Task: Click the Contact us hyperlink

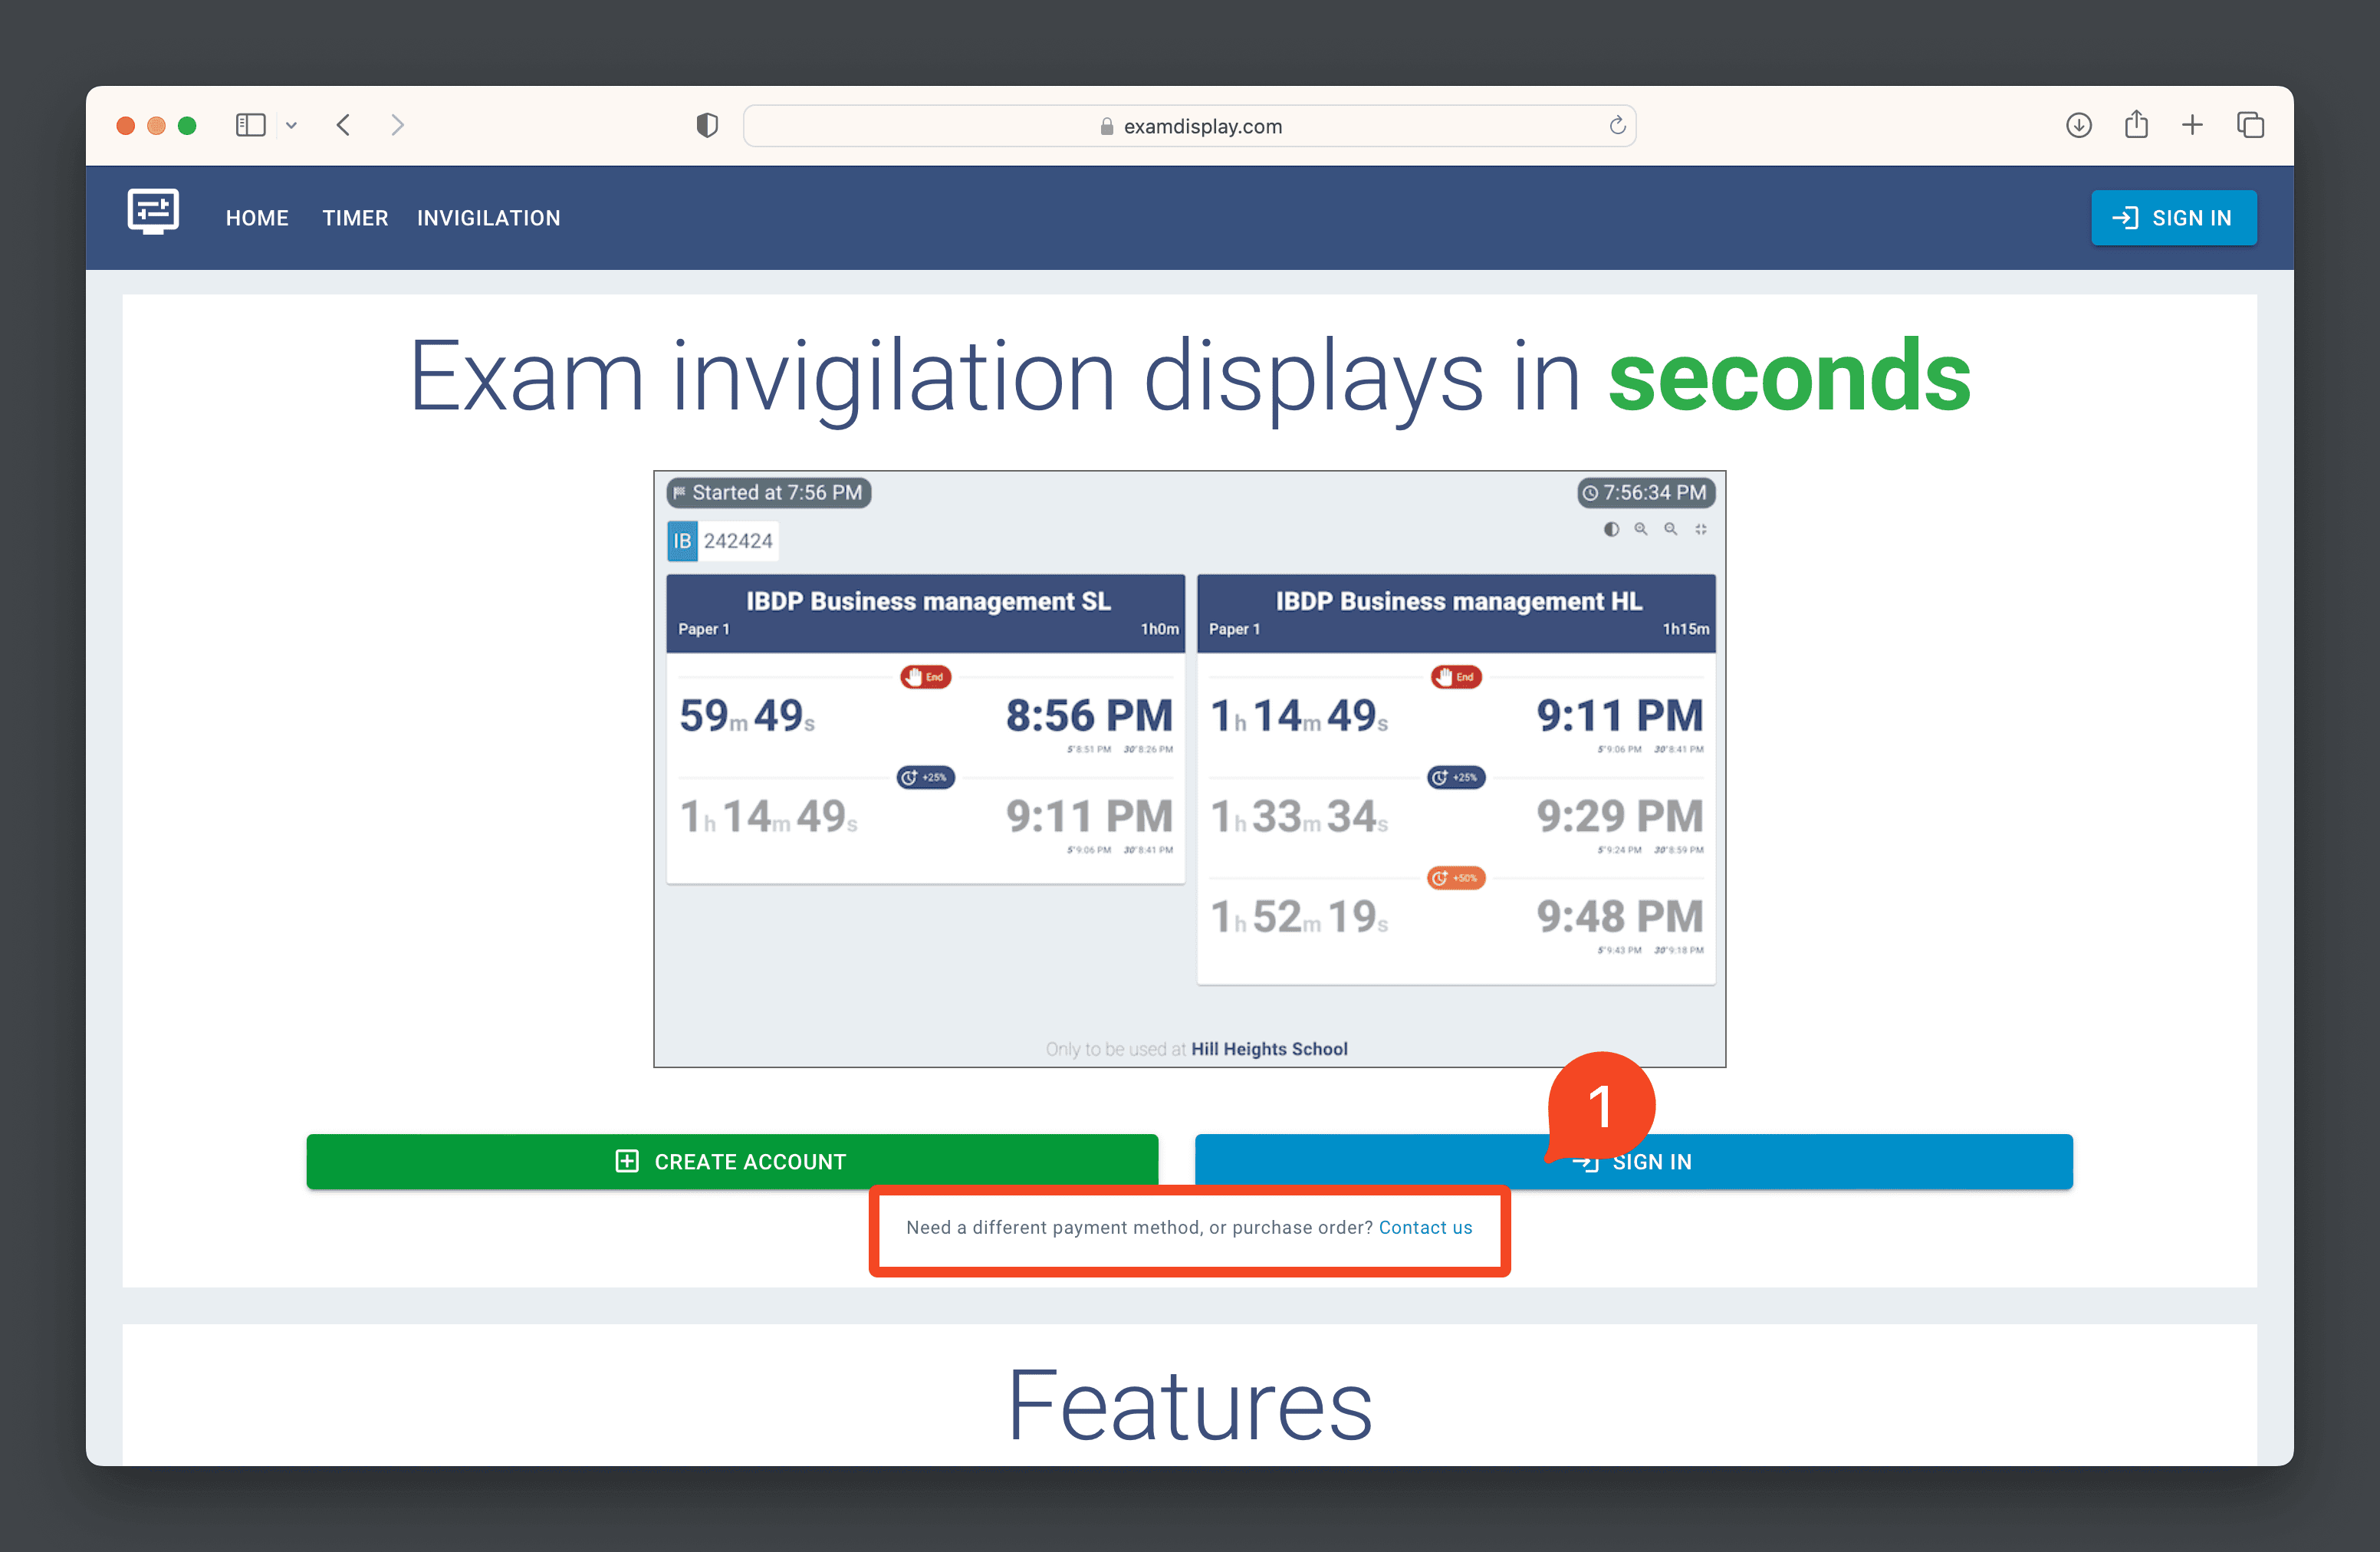Action: [x=1426, y=1228]
